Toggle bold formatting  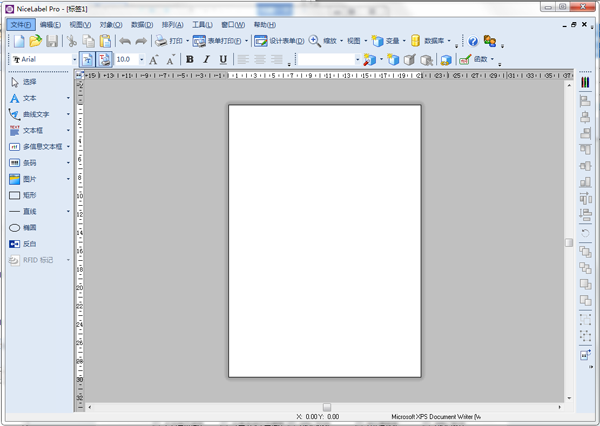[190, 60]
